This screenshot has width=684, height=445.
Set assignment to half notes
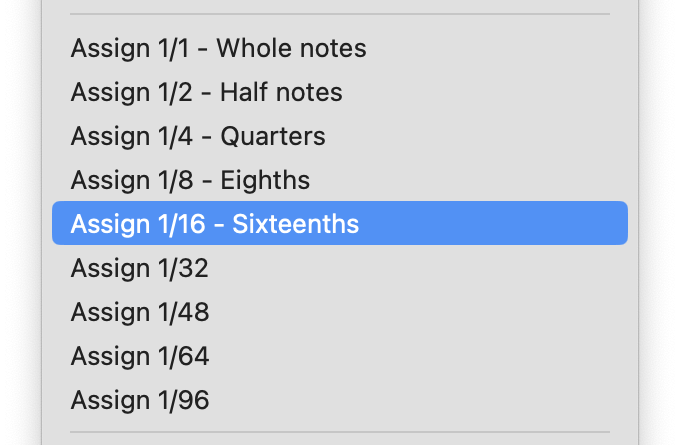pos(206,93)
